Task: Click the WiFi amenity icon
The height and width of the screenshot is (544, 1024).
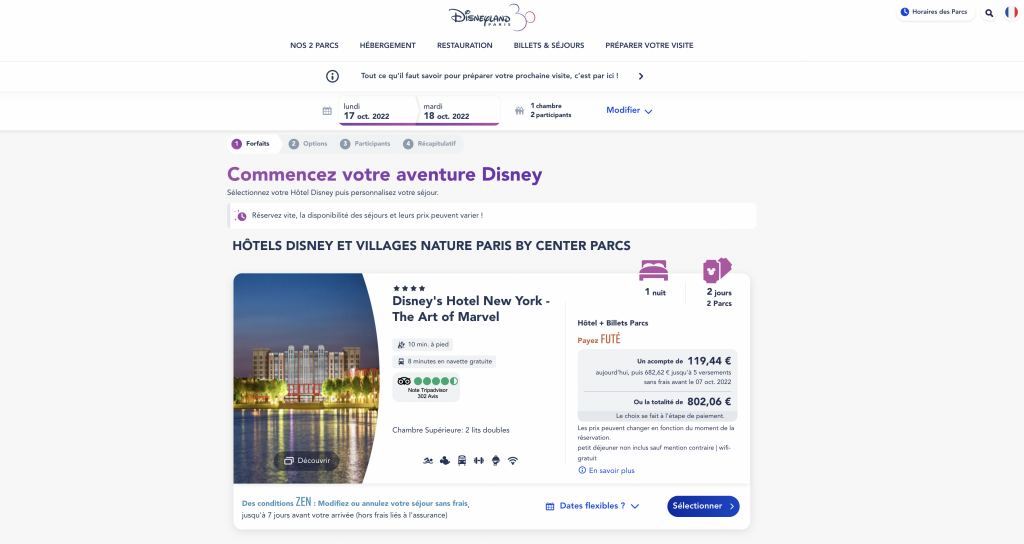Action: tap(513, 460)
